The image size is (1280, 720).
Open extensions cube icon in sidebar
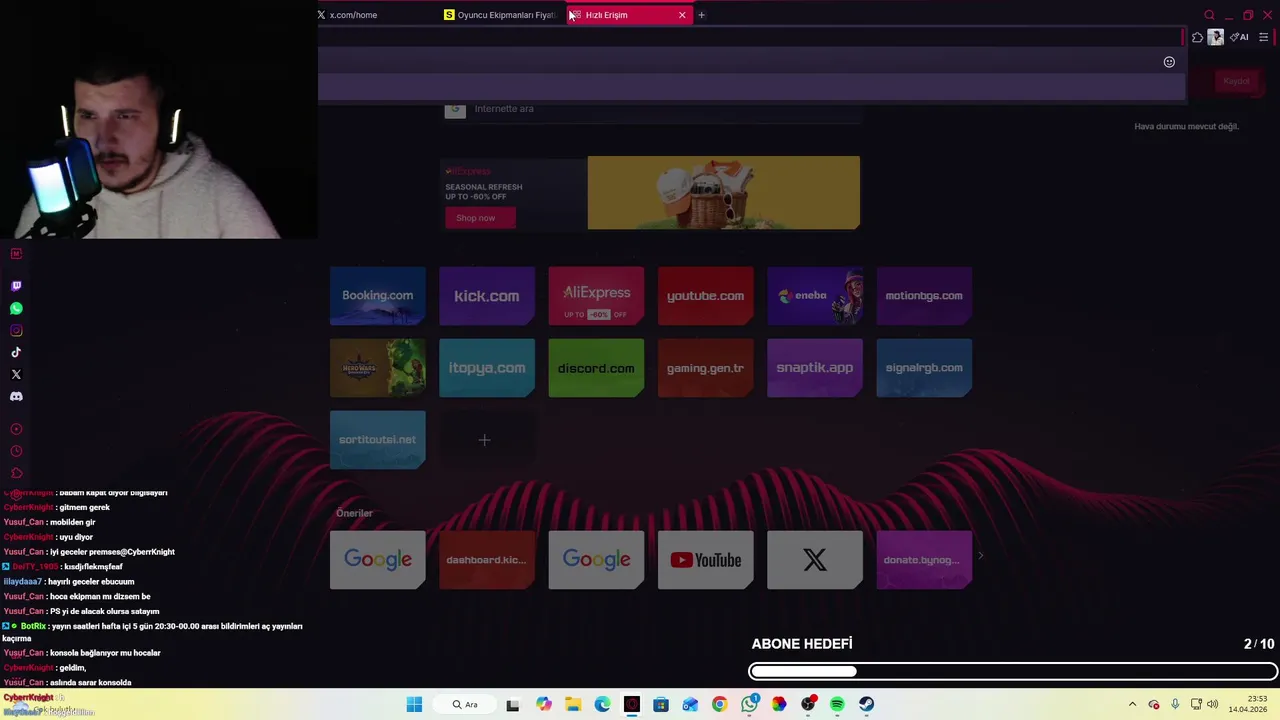(x=16, y=473)
